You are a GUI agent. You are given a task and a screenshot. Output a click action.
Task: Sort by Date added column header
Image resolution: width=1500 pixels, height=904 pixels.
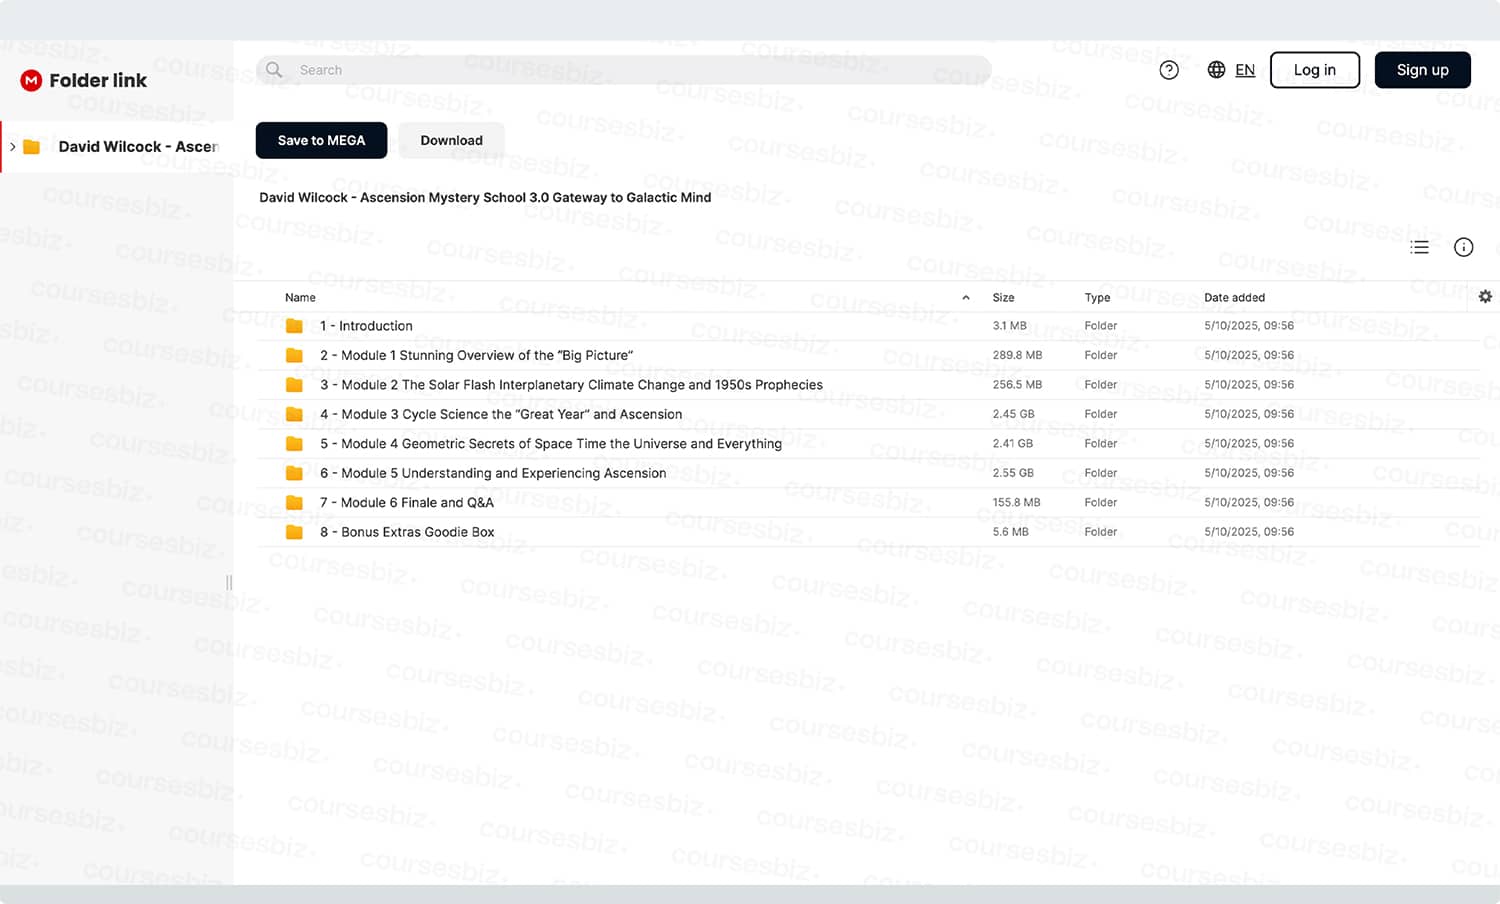(x=1234, y=298)
